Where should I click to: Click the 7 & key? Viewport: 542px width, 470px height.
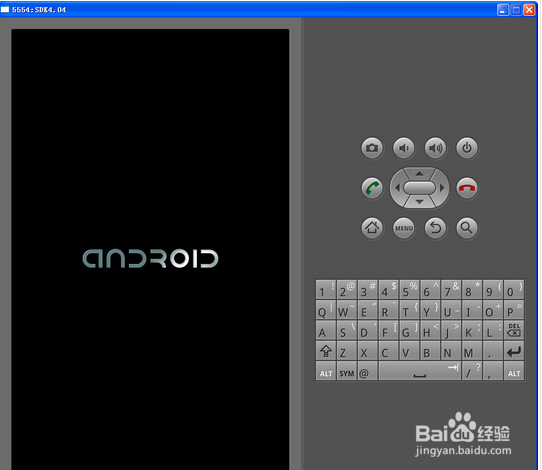pos(451,289)
